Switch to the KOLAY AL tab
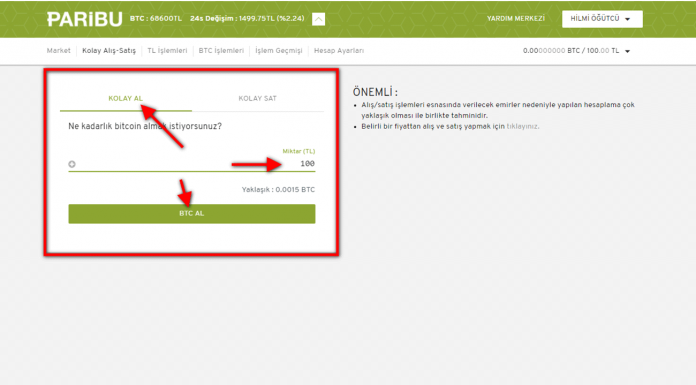696x385 pixels. pos(126,99)
